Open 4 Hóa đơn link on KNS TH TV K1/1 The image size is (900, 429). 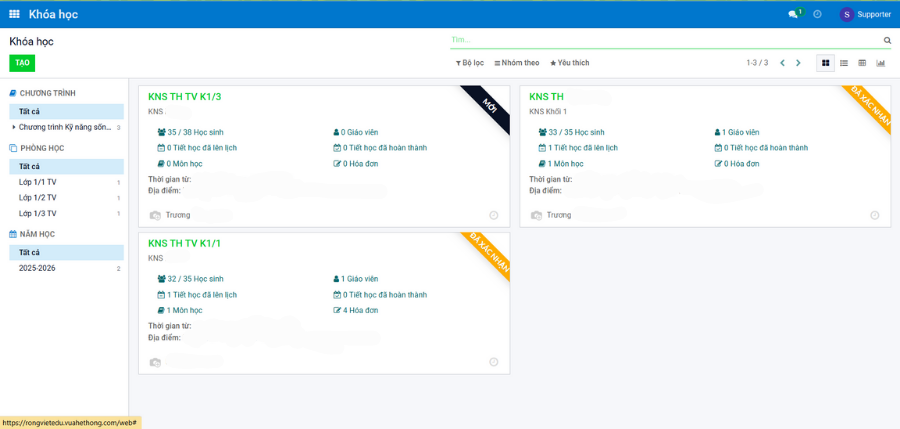coord(359,310)
